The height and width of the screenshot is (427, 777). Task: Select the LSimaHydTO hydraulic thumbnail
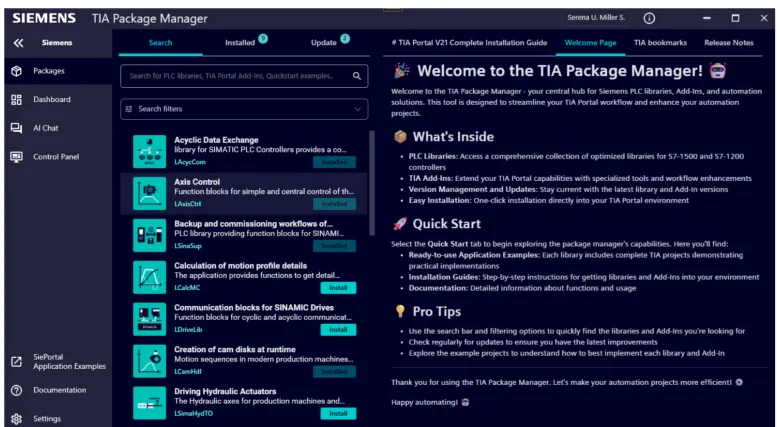click(x=150, y=403)
